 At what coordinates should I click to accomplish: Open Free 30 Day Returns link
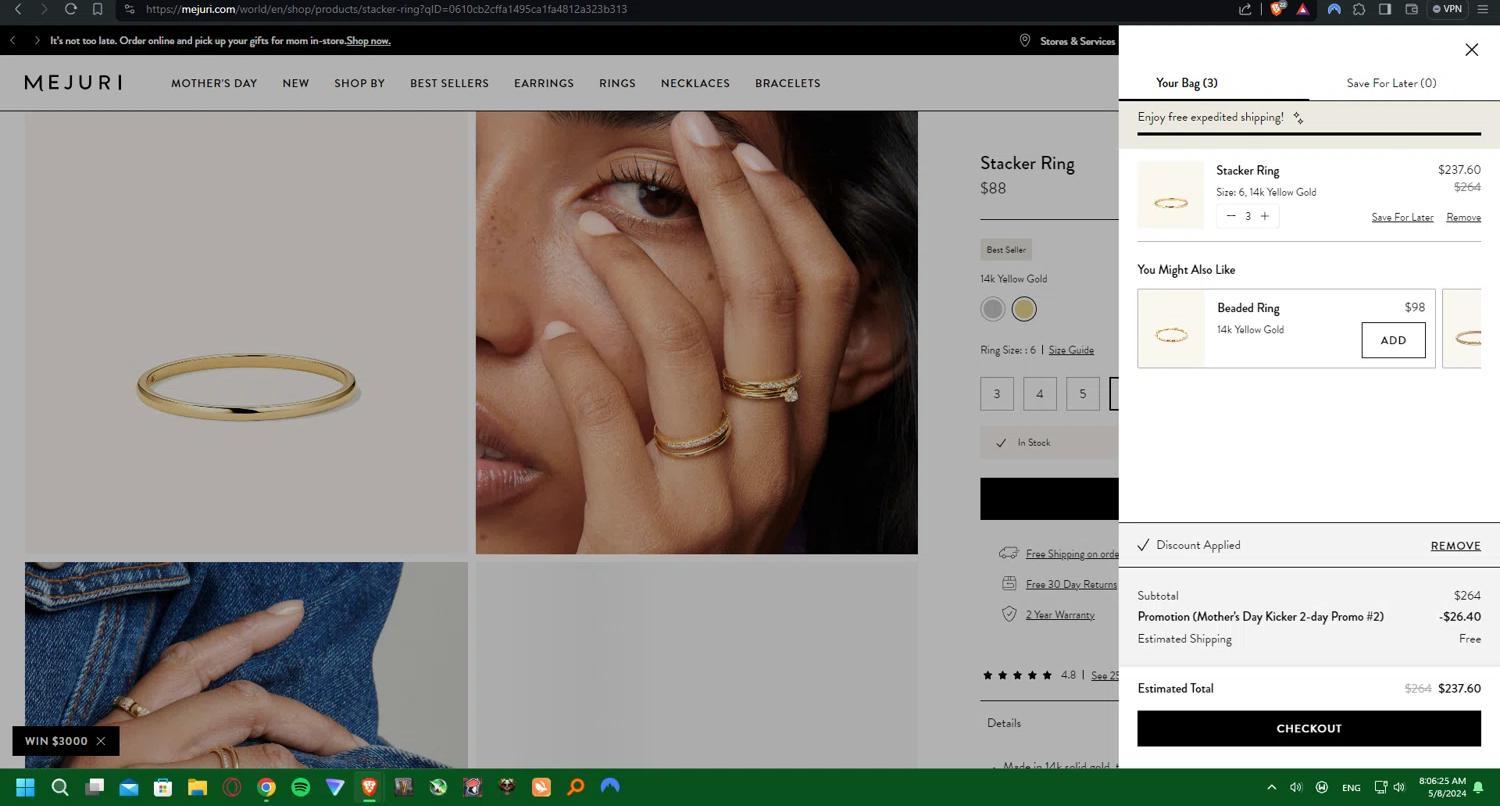pyautogui.click(x=1071, y=584)
